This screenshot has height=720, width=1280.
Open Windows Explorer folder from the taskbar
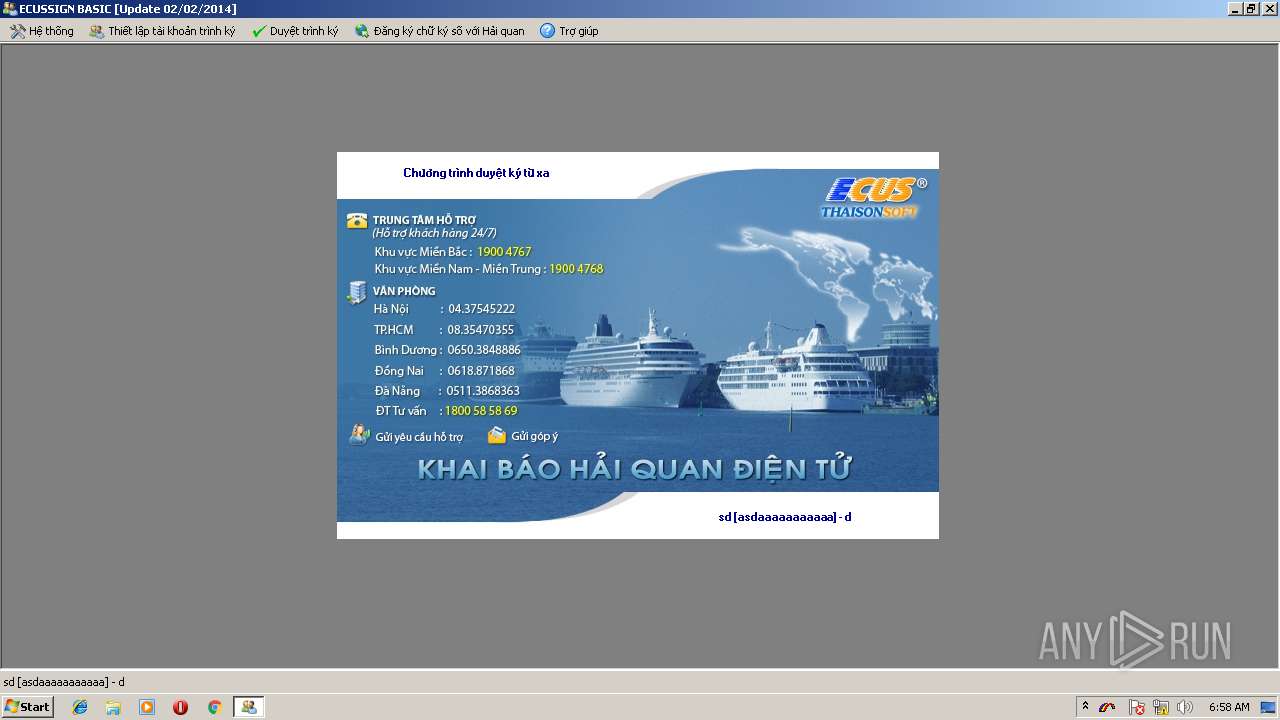click(113, 707)
